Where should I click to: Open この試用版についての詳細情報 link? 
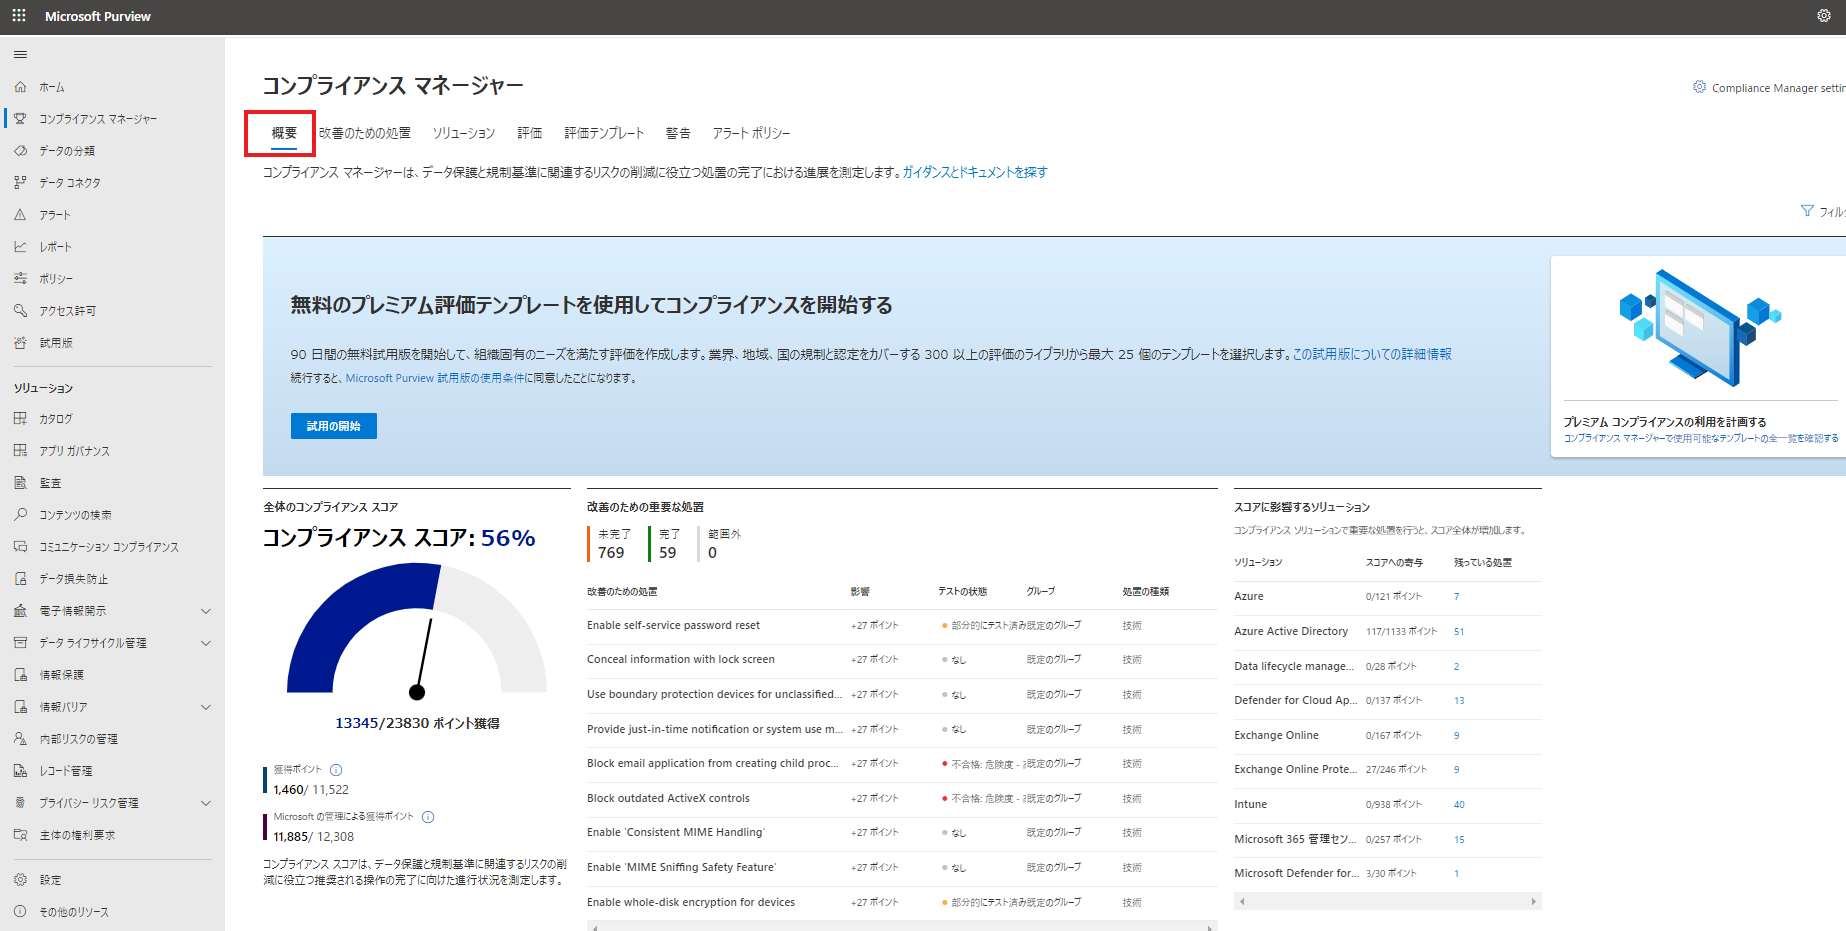1372,354
